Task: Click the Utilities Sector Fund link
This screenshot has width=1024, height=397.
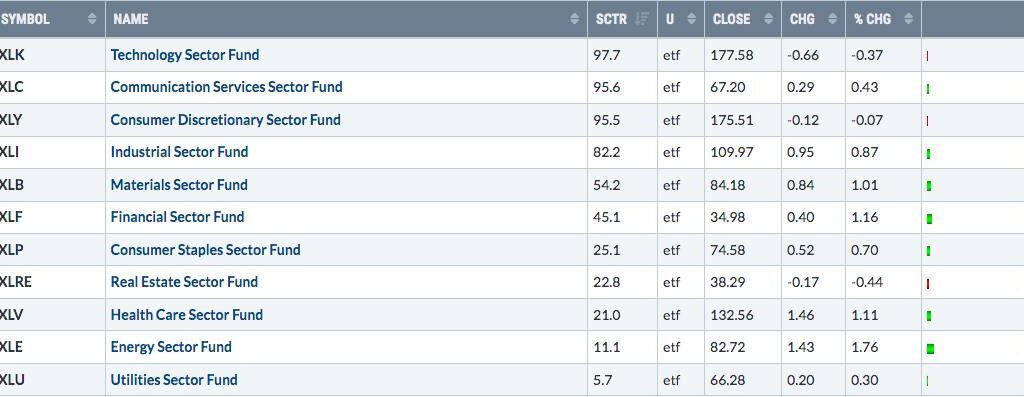Action: pos(174,380)
